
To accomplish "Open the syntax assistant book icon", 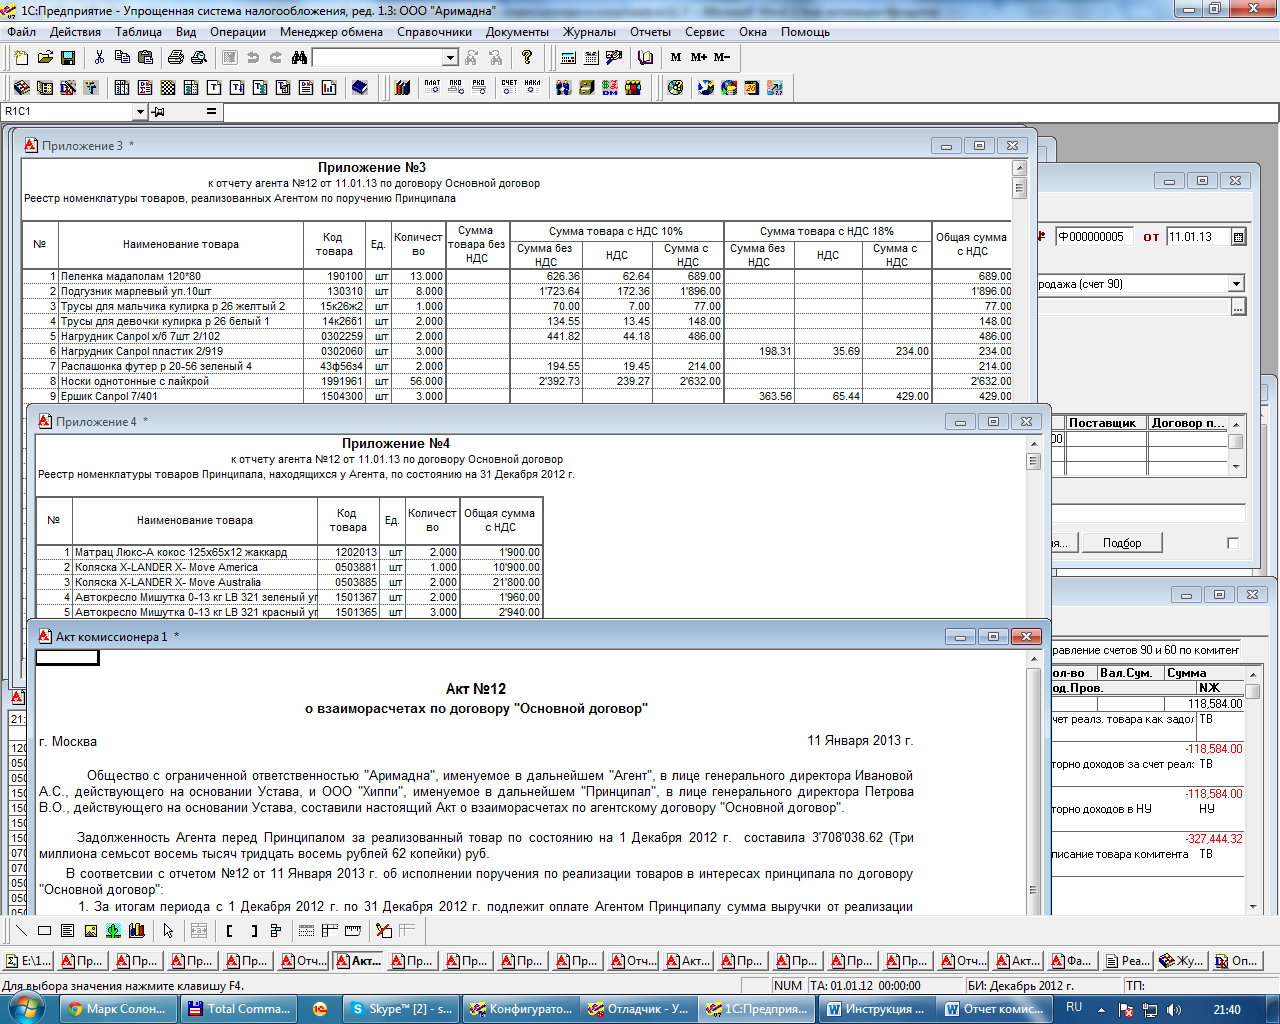I will click(x=645, y=58).
